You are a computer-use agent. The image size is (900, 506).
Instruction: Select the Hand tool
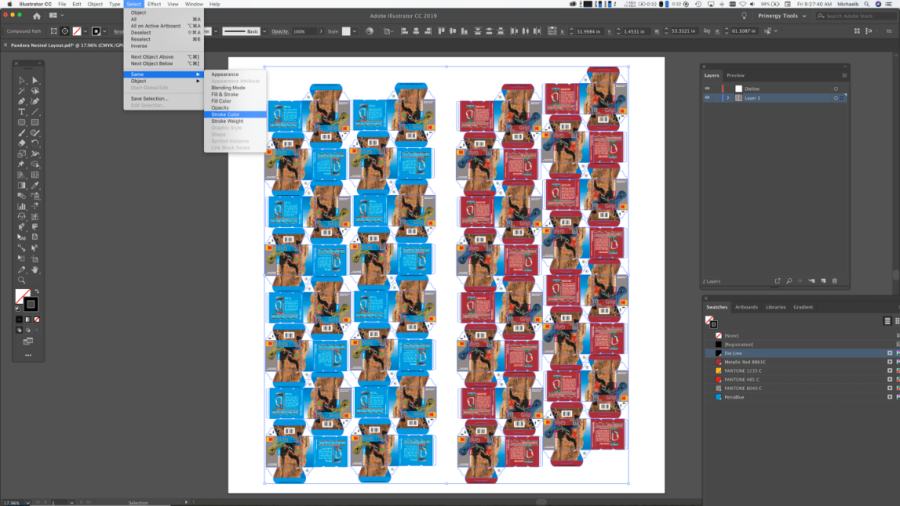(x=35, y=269)
